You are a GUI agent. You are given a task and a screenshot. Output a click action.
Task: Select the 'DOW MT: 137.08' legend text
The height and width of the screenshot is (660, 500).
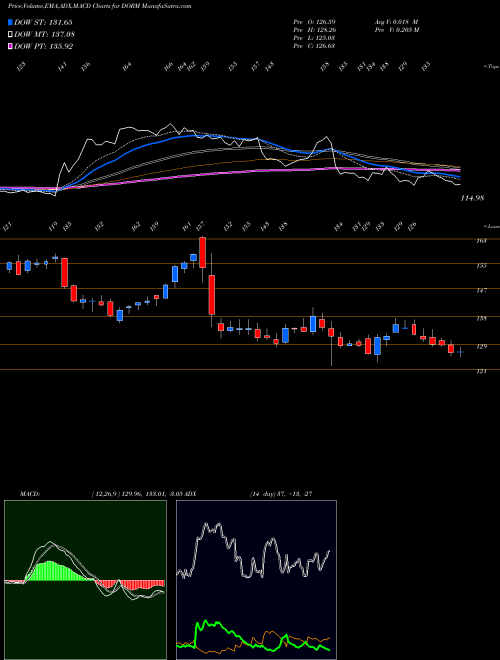click(44, 34)
